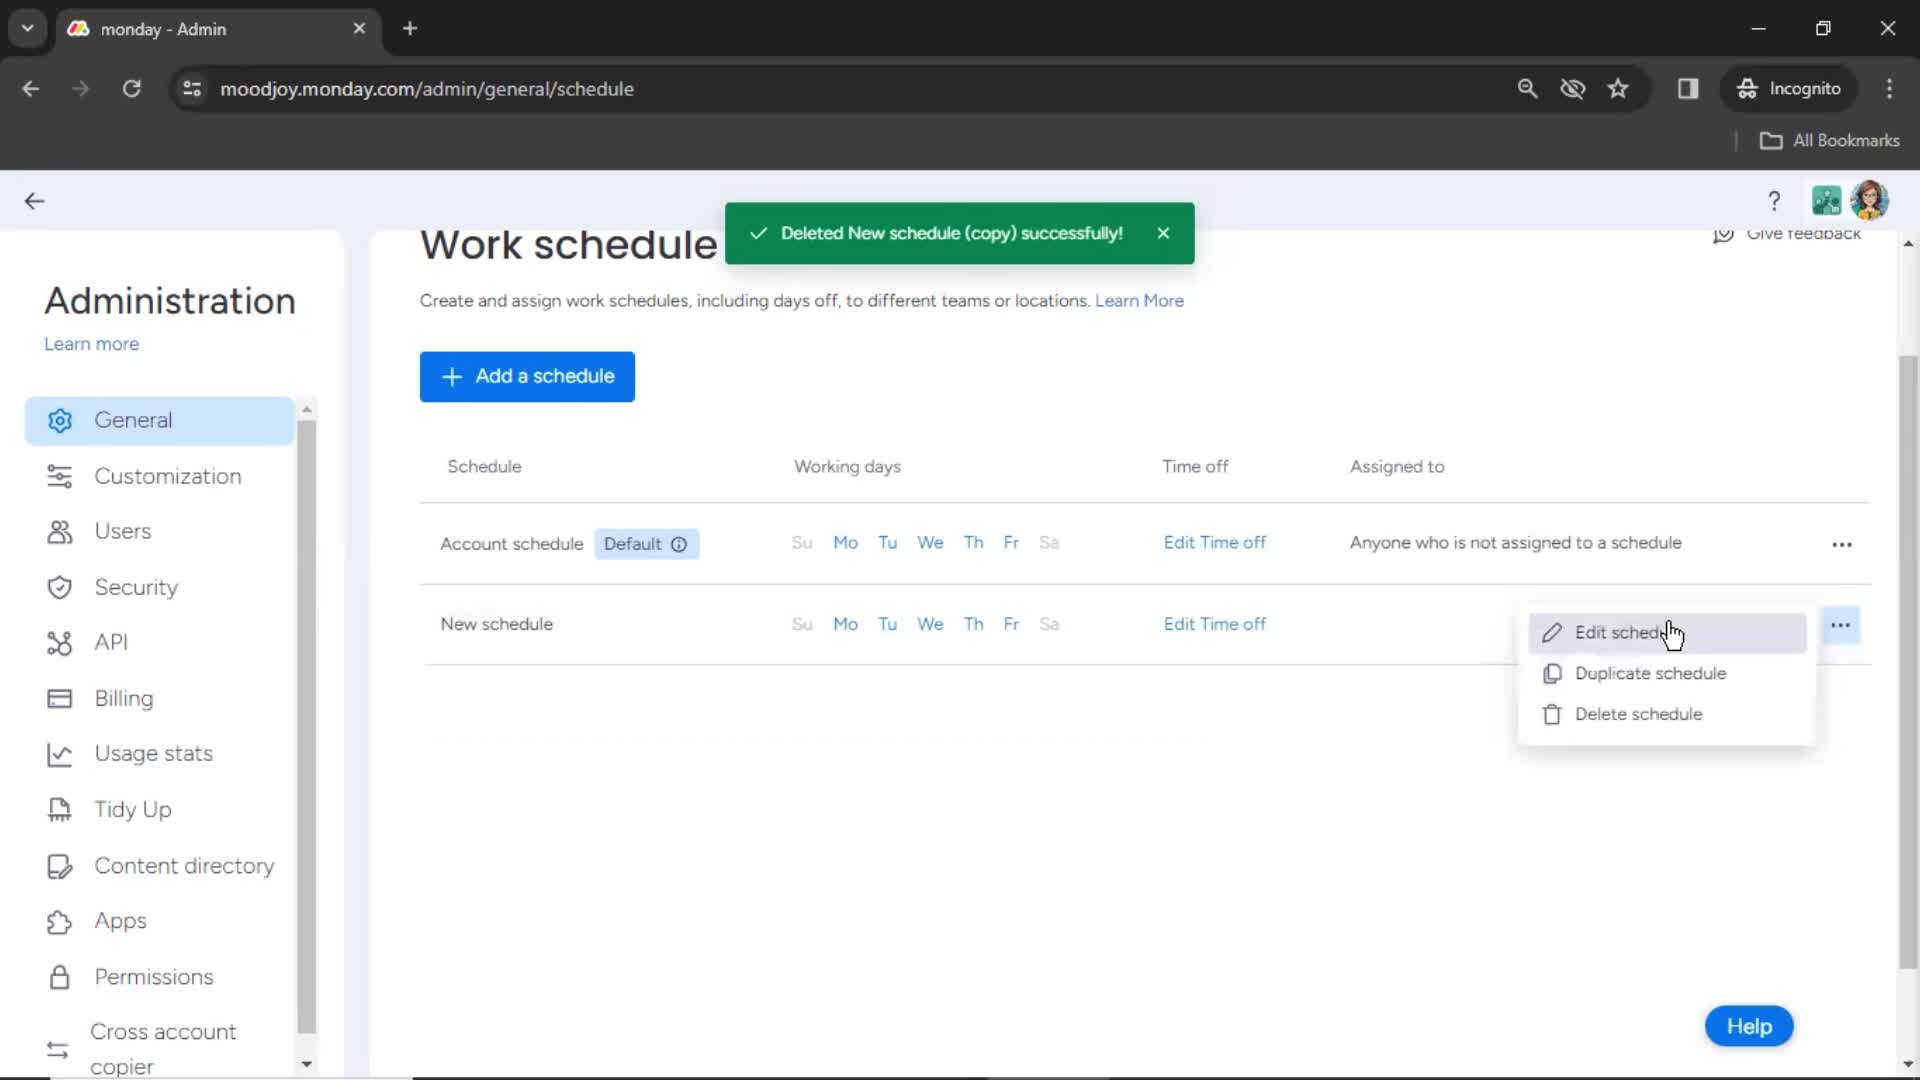The width and height of the screenshot is (1920, 1080).
Task: Click the dismiss notification close button
Action: [1163, 233]
